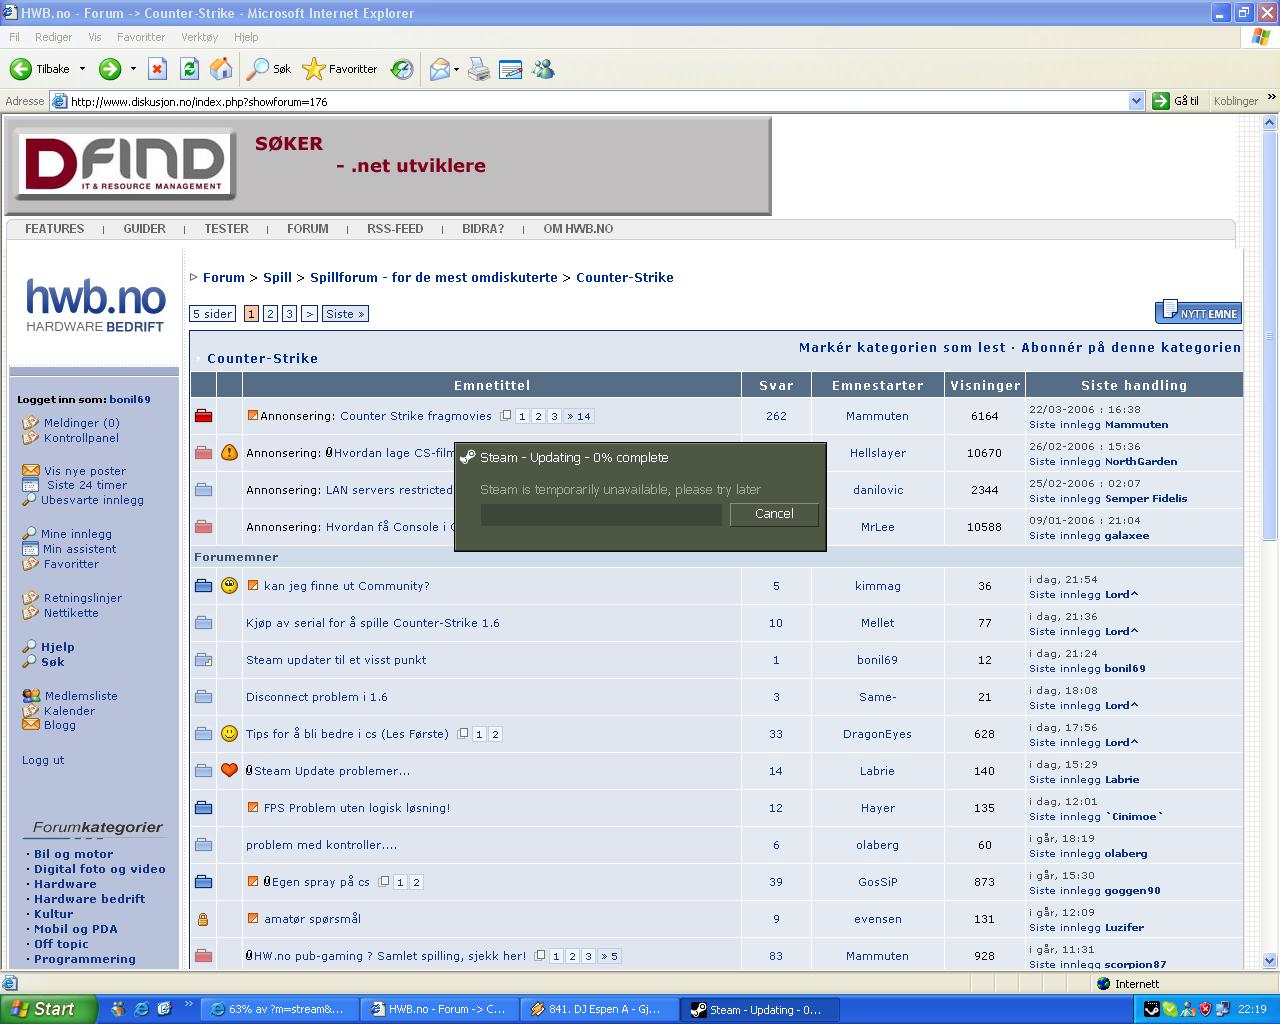
Task: Open the Mail icon in toolbar
Action: (x=439, y=69)
